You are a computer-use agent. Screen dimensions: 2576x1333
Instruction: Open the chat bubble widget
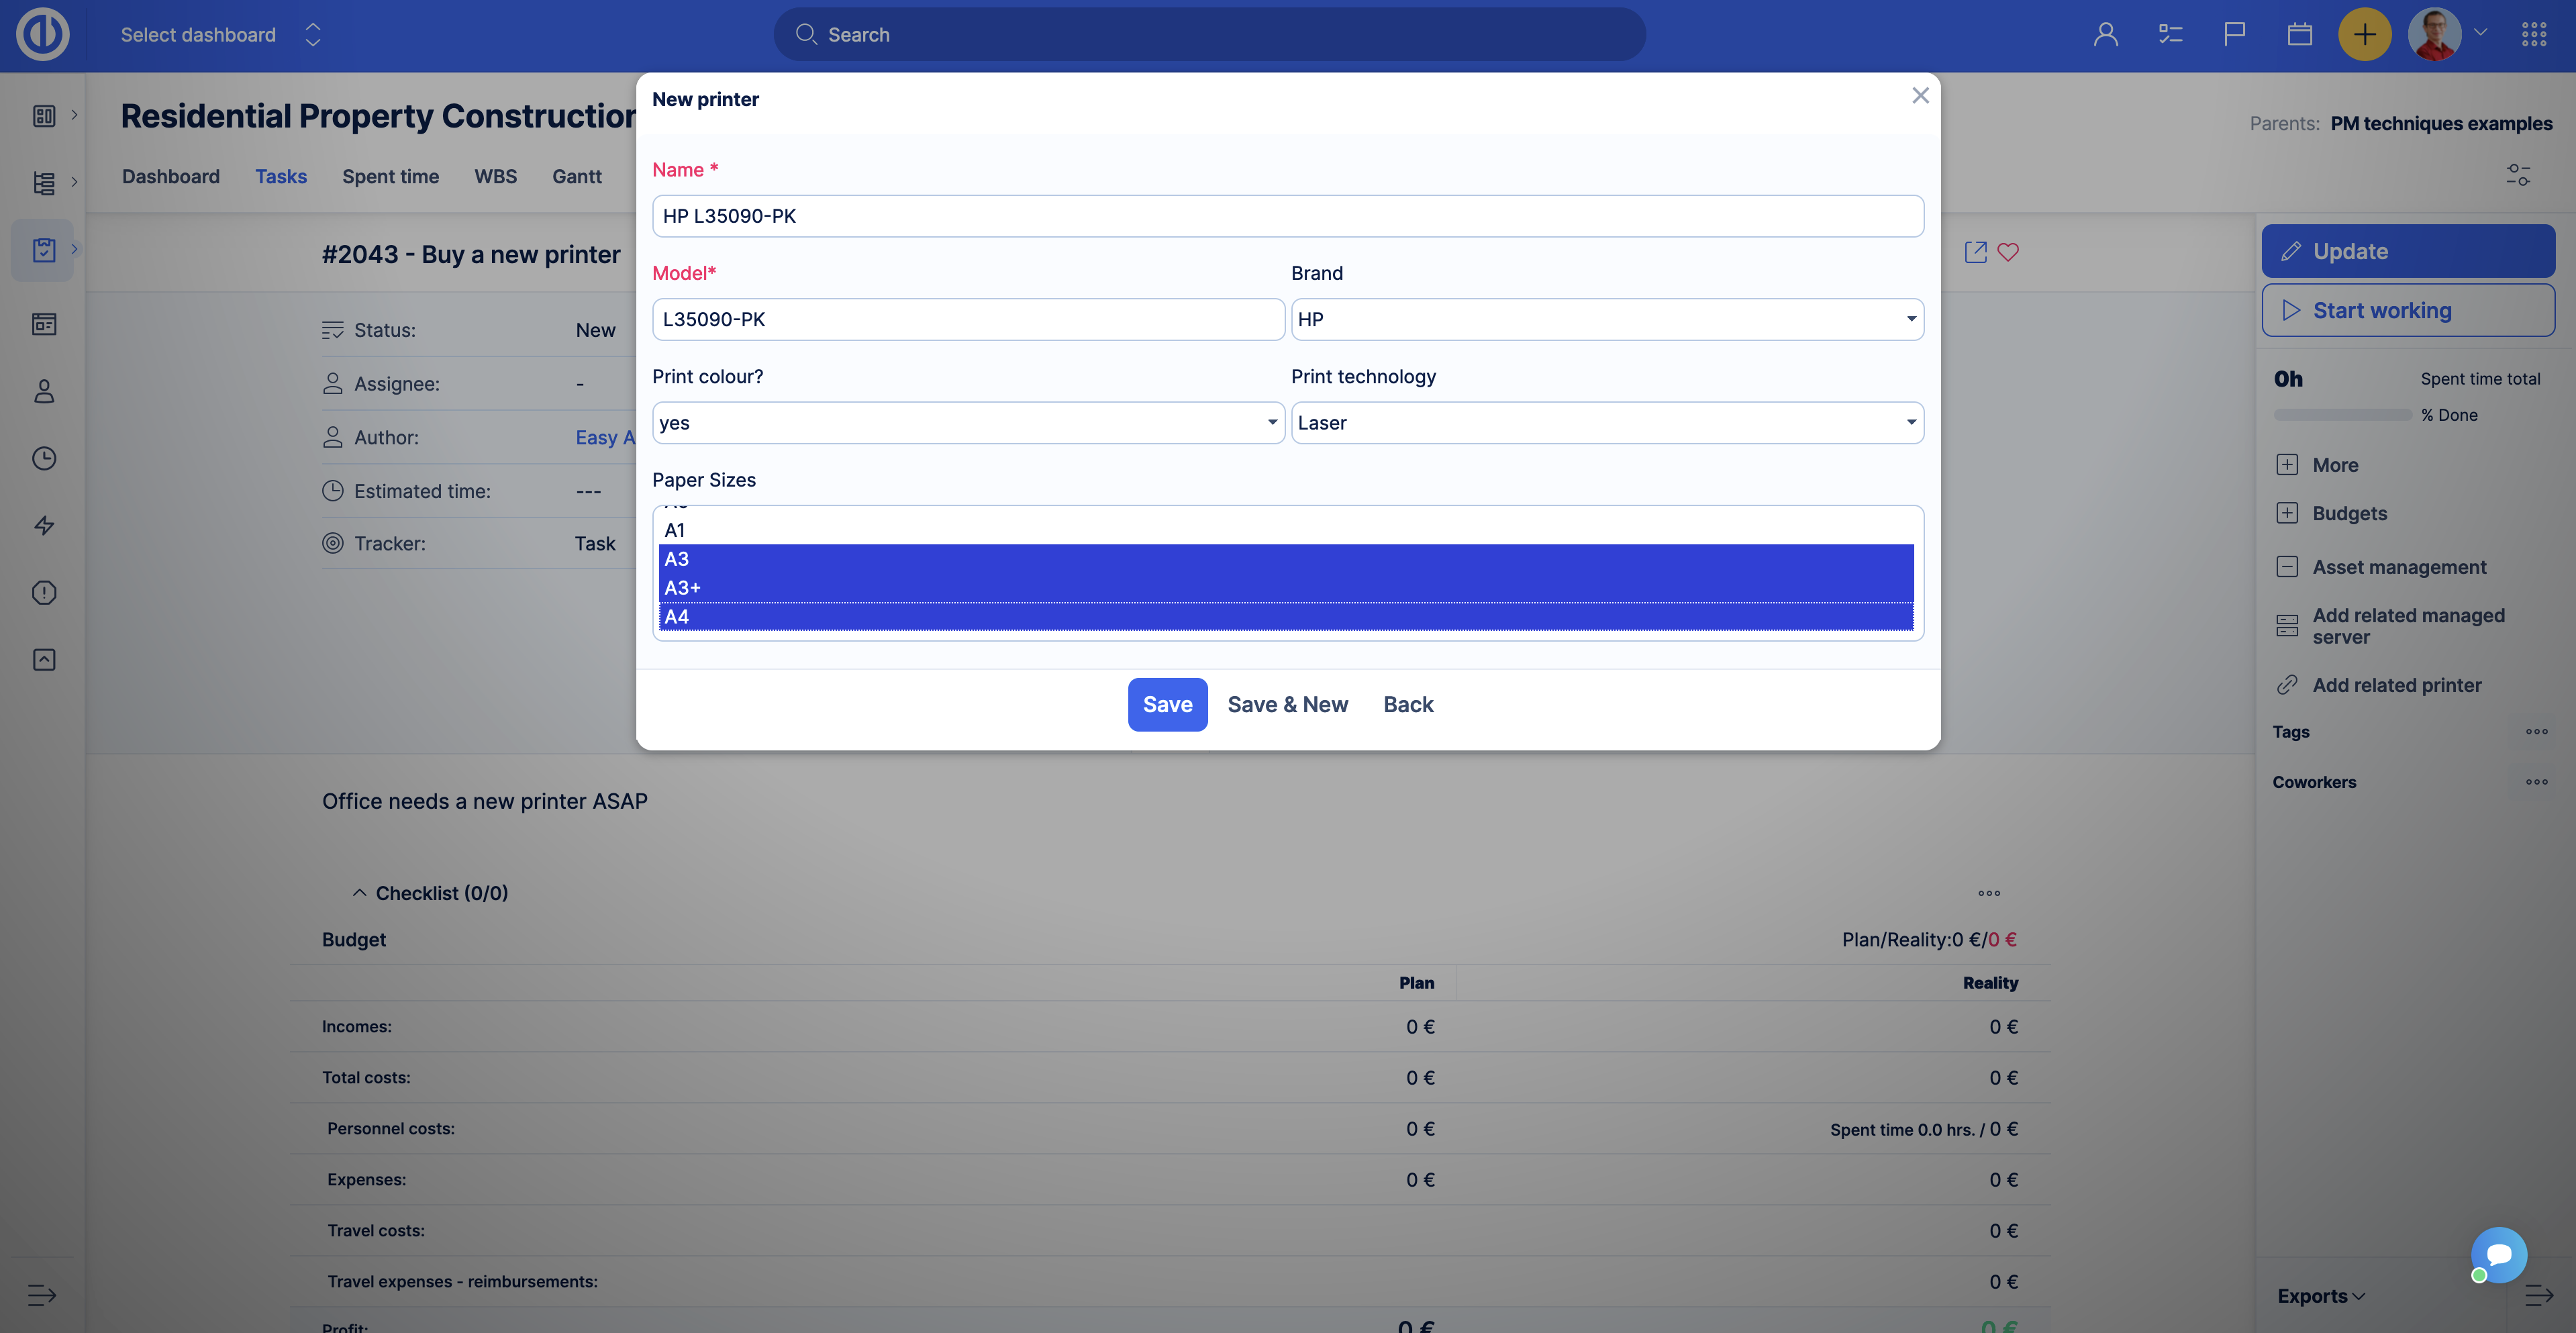click(2498, 1254)
